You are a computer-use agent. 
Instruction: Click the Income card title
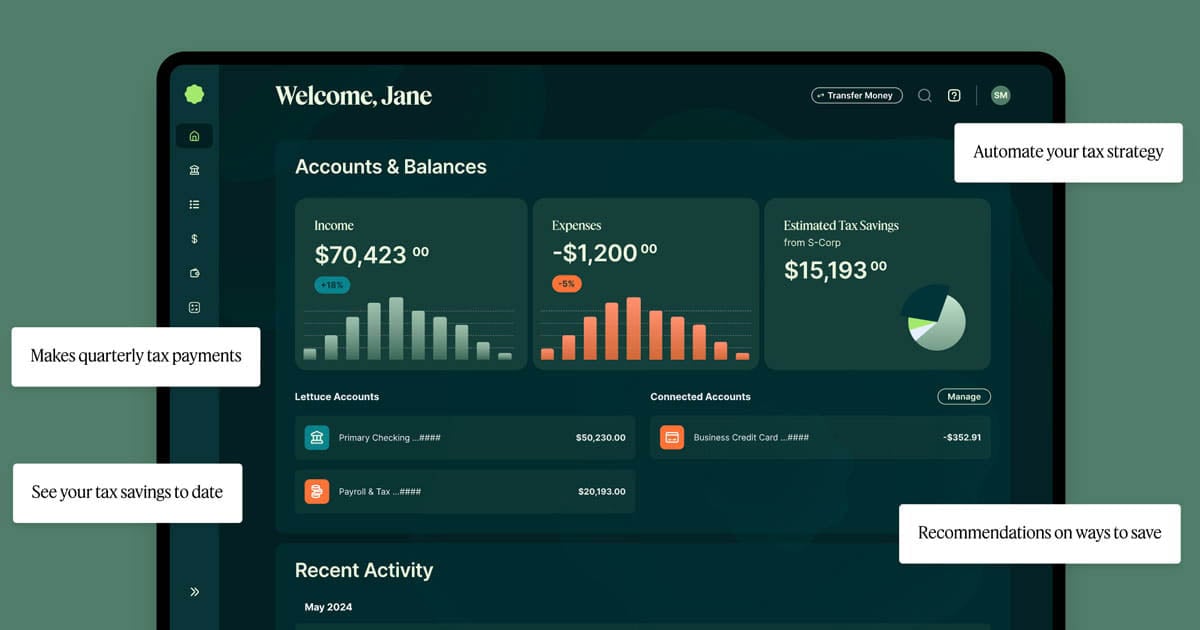(x=334, y=226)
